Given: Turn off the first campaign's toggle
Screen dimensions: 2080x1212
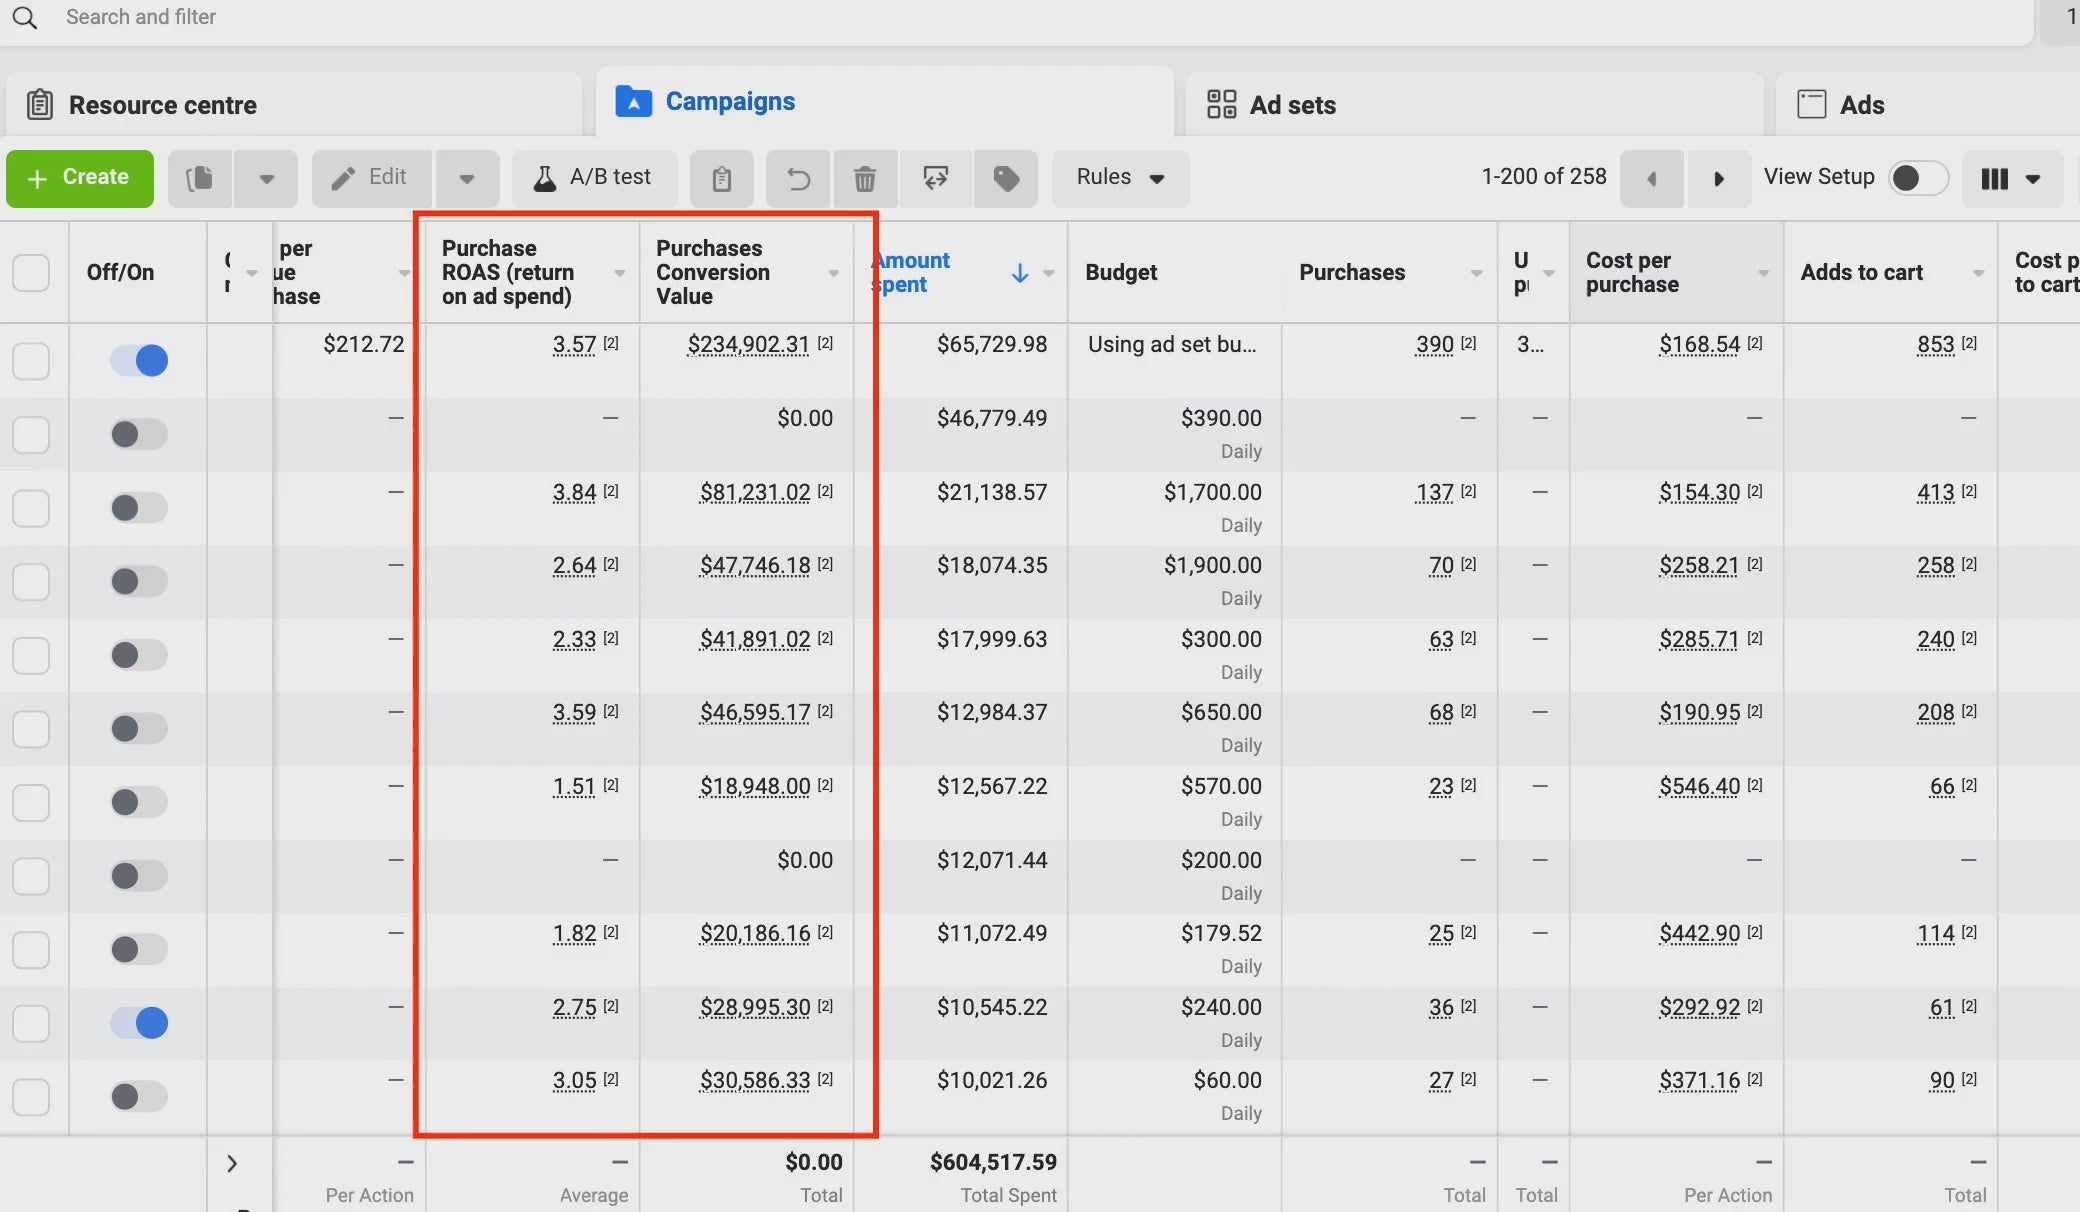Looking at the screenshot, I should pos(139,360).
